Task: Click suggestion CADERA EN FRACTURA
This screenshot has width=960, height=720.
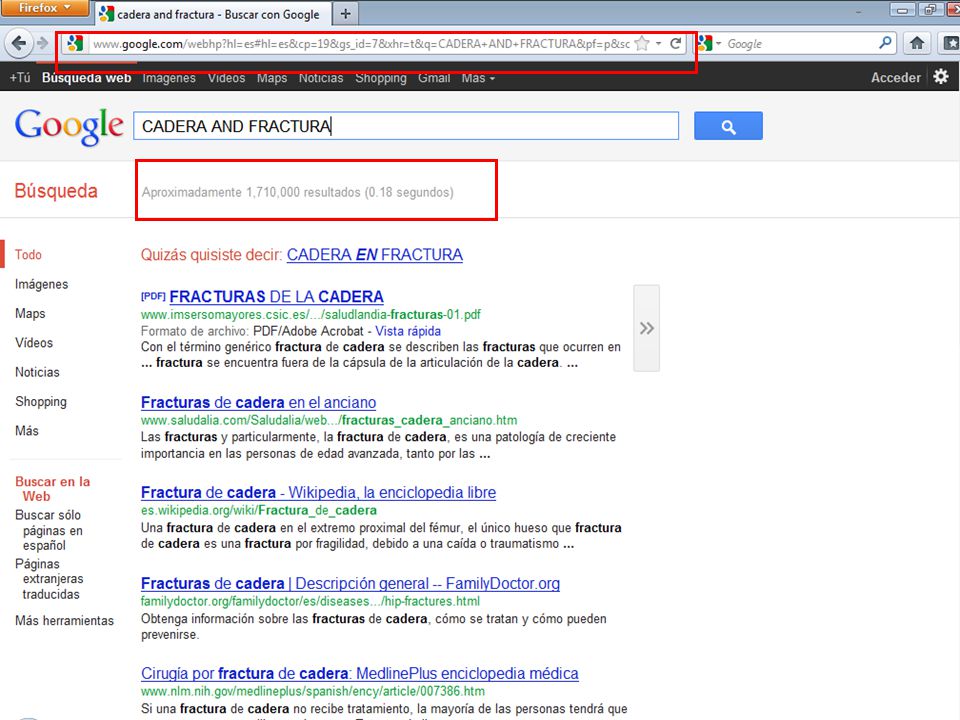Action: [x=375, y=255]
